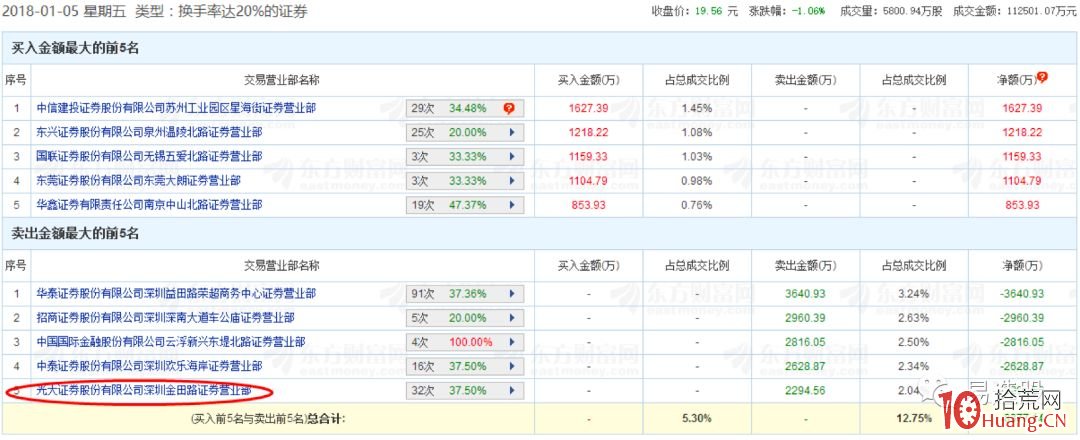Click the red question icon in 中信建投 row

point(509,108)
